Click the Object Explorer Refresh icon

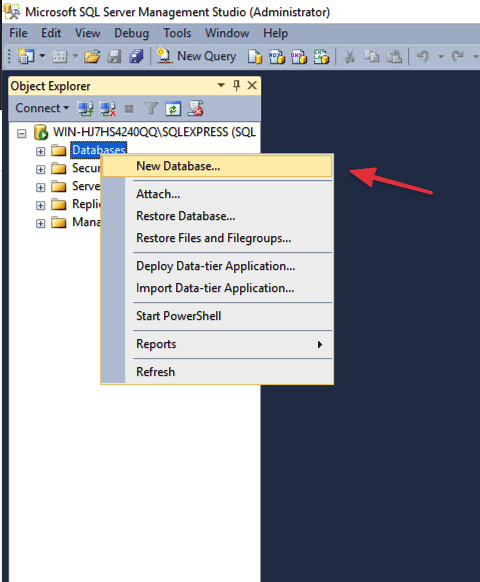[173, 108]
